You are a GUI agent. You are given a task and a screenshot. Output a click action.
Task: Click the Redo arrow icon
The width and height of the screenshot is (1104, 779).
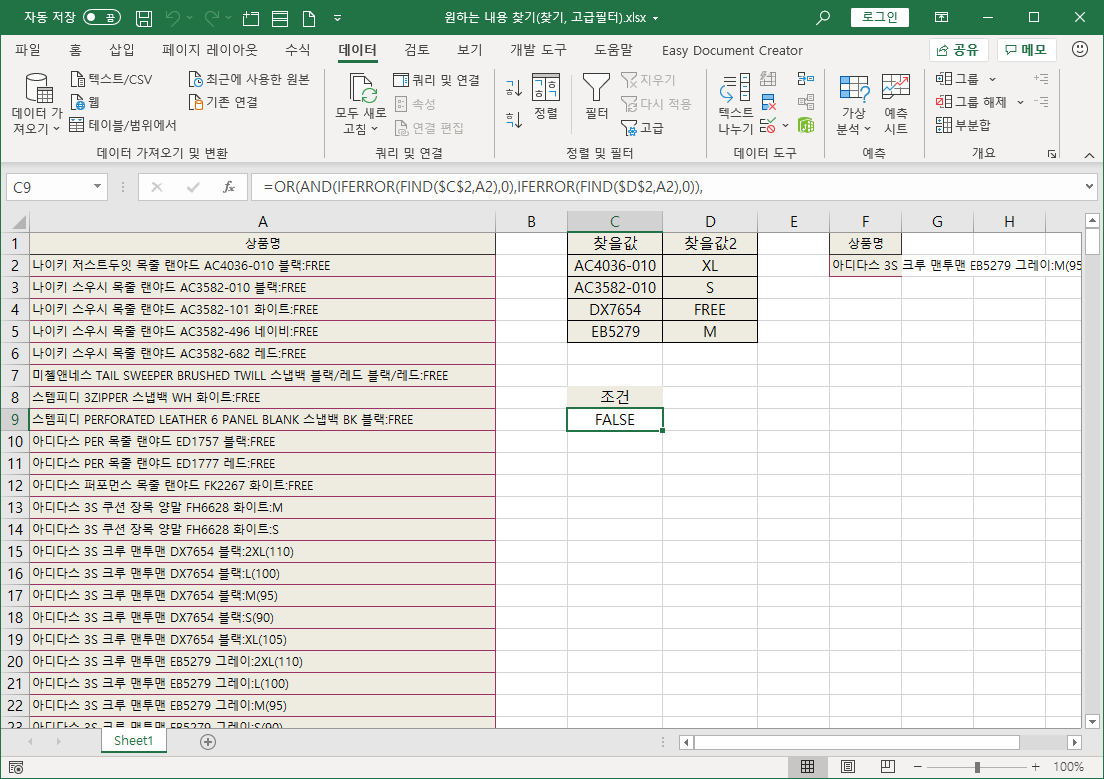point(211,18)
